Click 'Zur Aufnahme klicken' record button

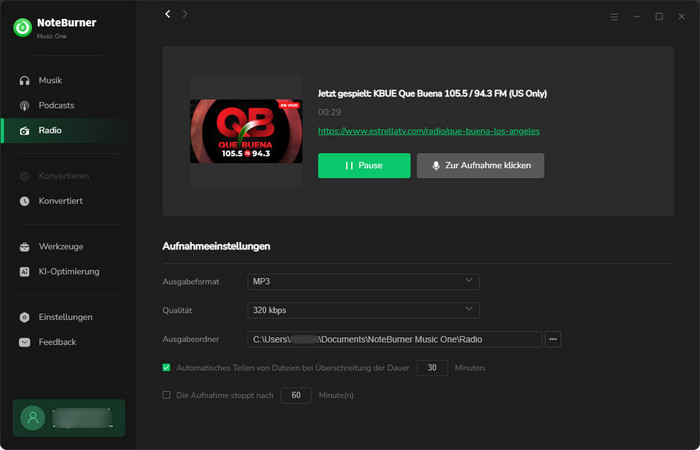click(x=480, y=166)
